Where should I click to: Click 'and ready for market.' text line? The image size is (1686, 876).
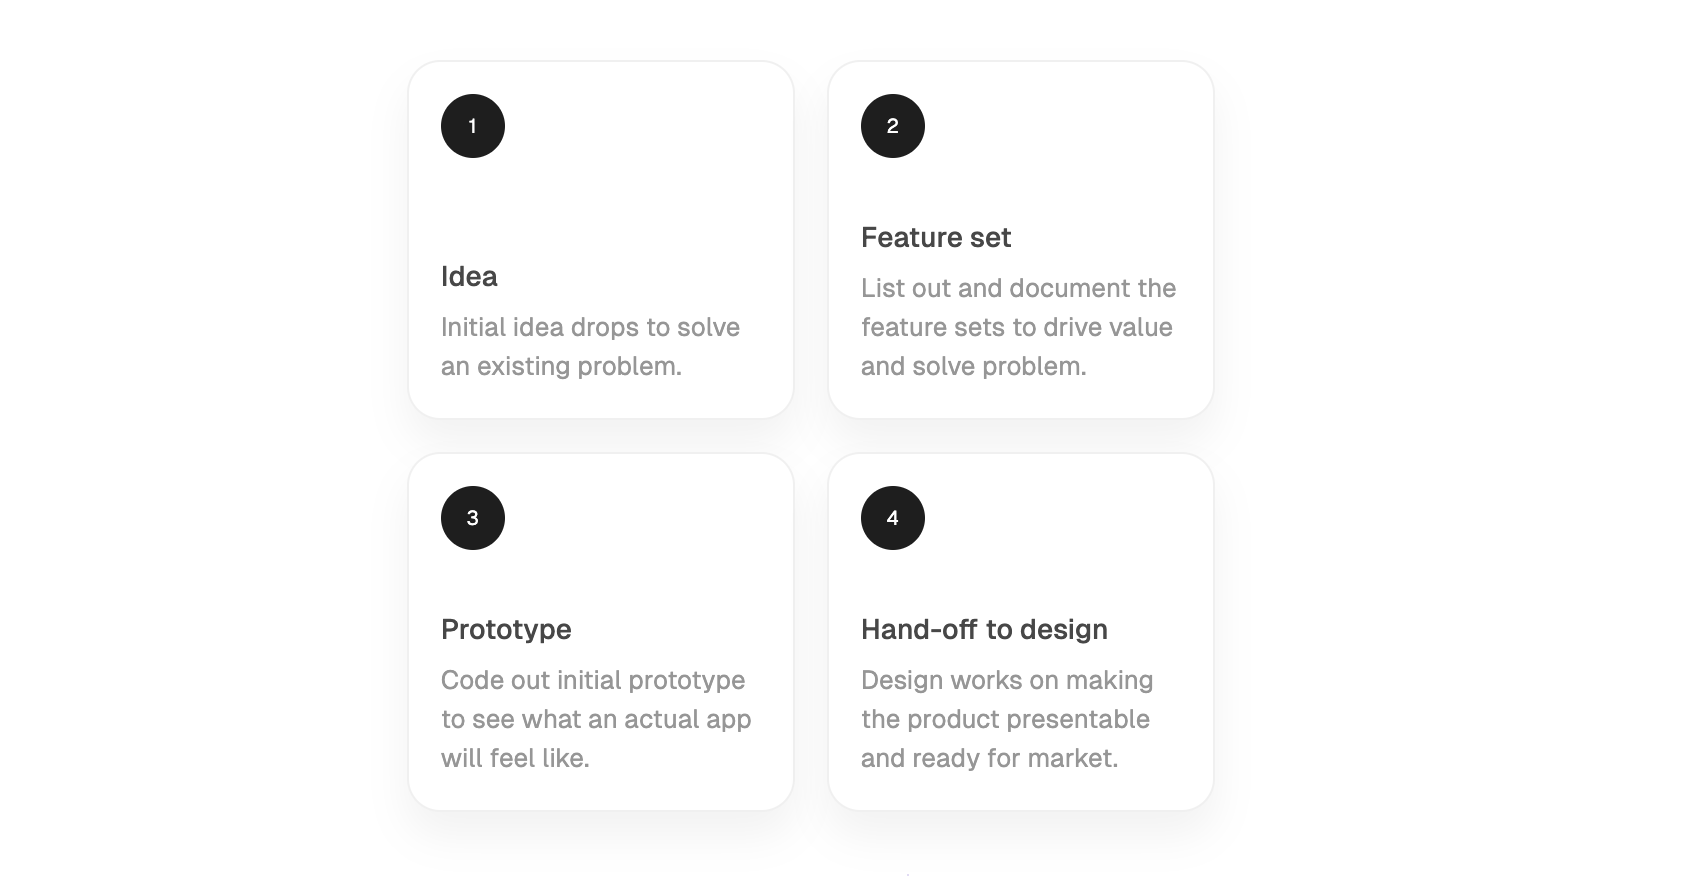(x=989, y=758)
